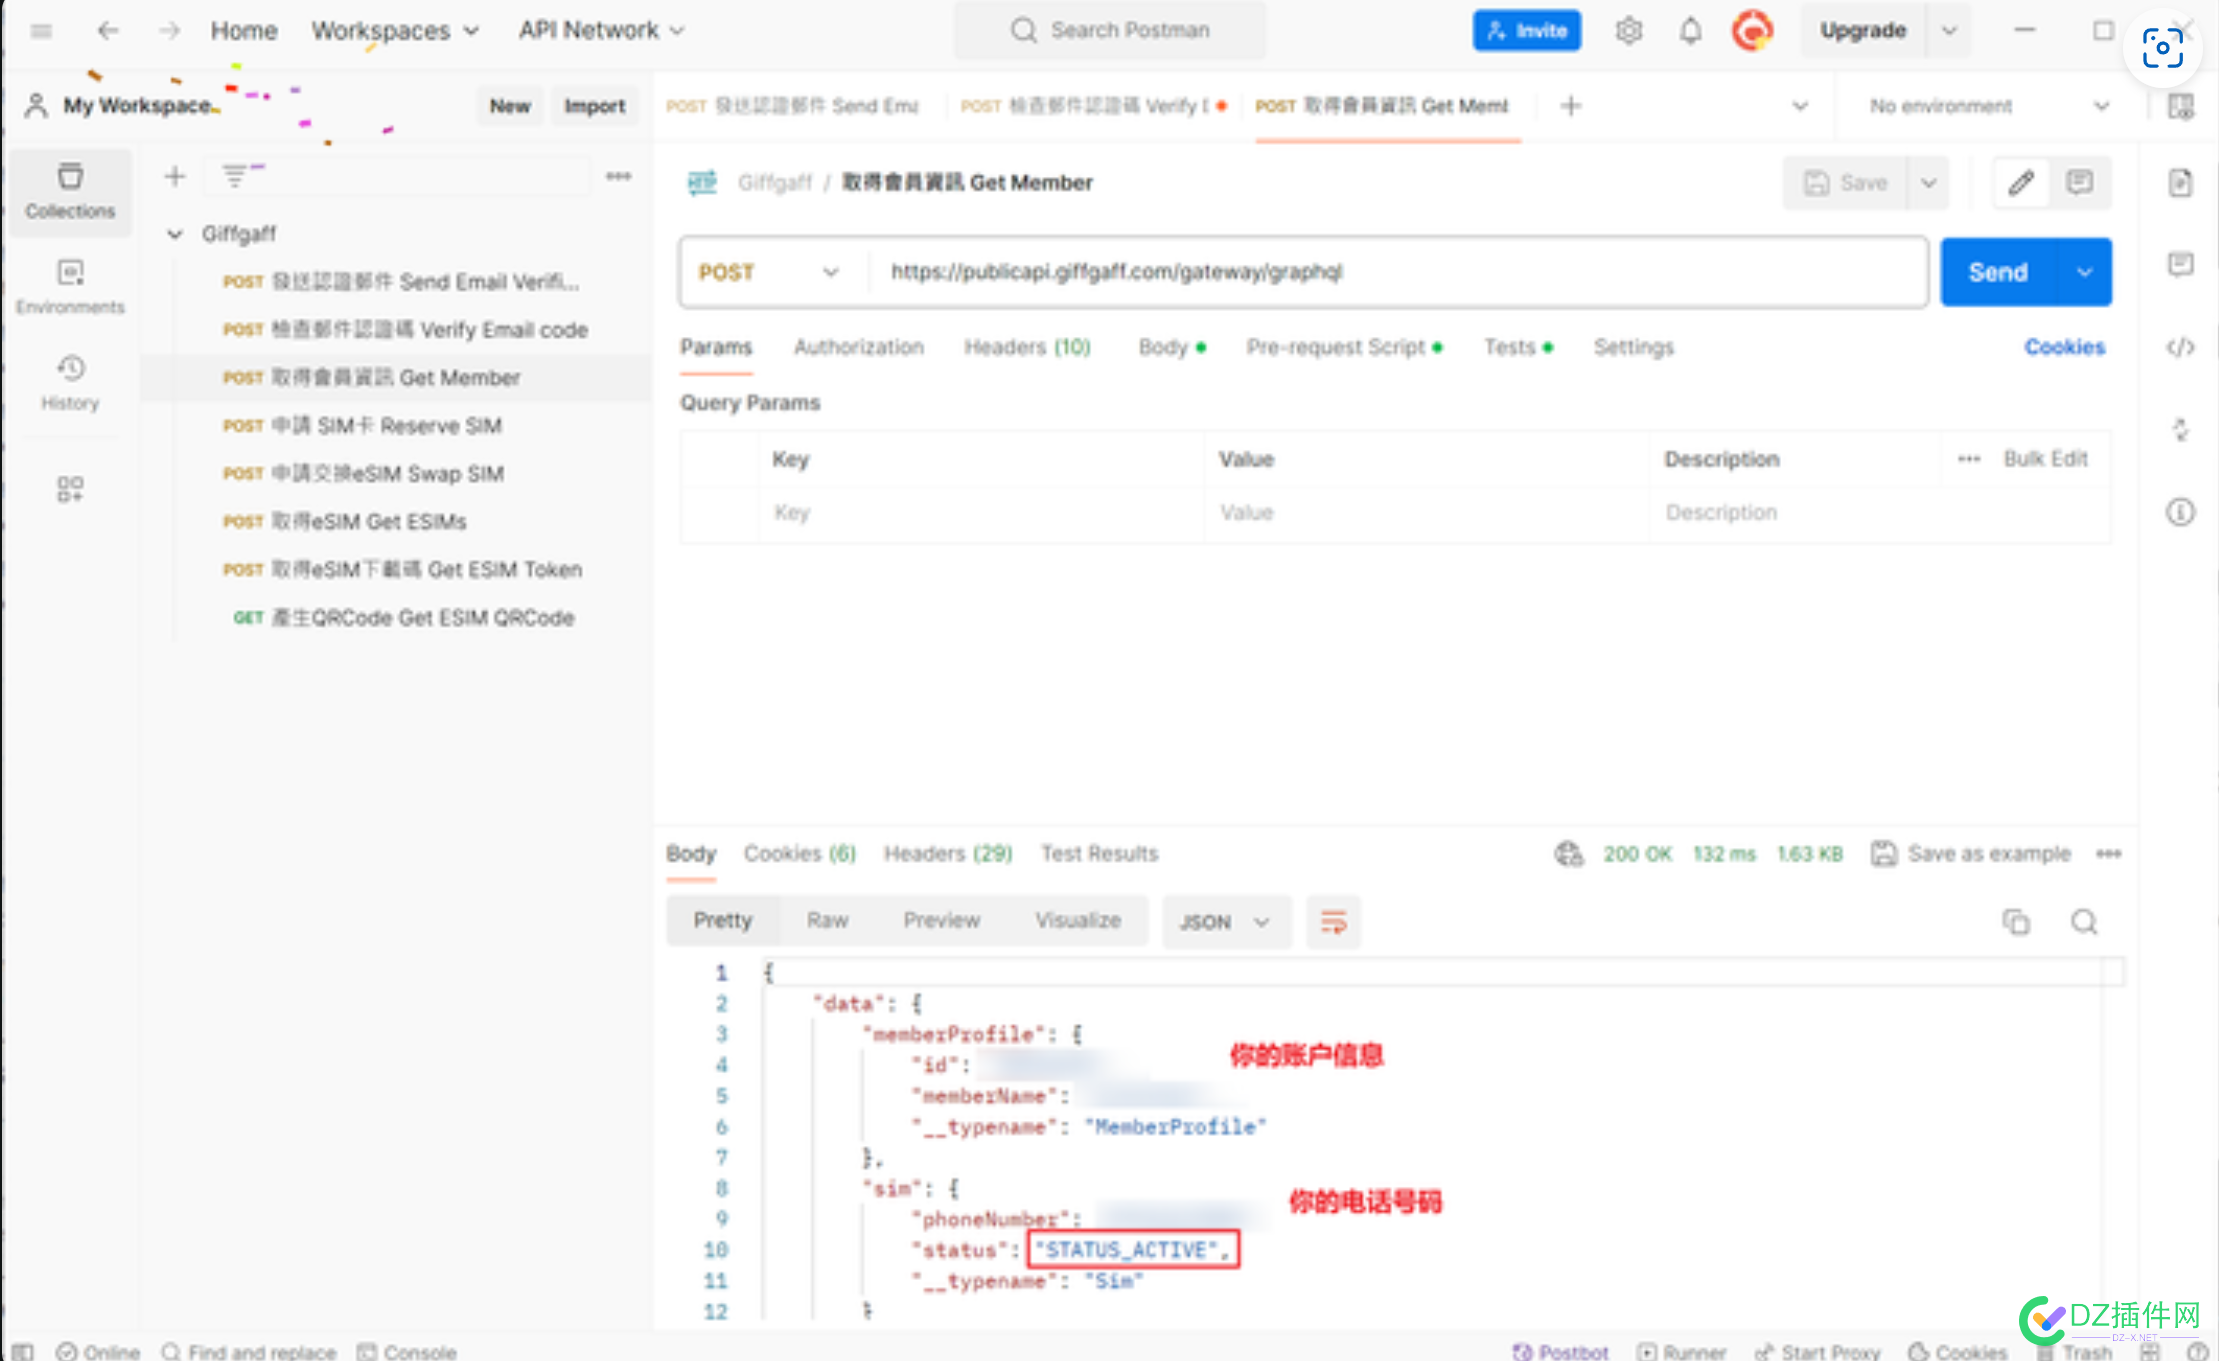This screenshot has height=1361, width=2219.
Task: Switch to the Pre-request Script tab
Action: click(x=1344, y=347)
